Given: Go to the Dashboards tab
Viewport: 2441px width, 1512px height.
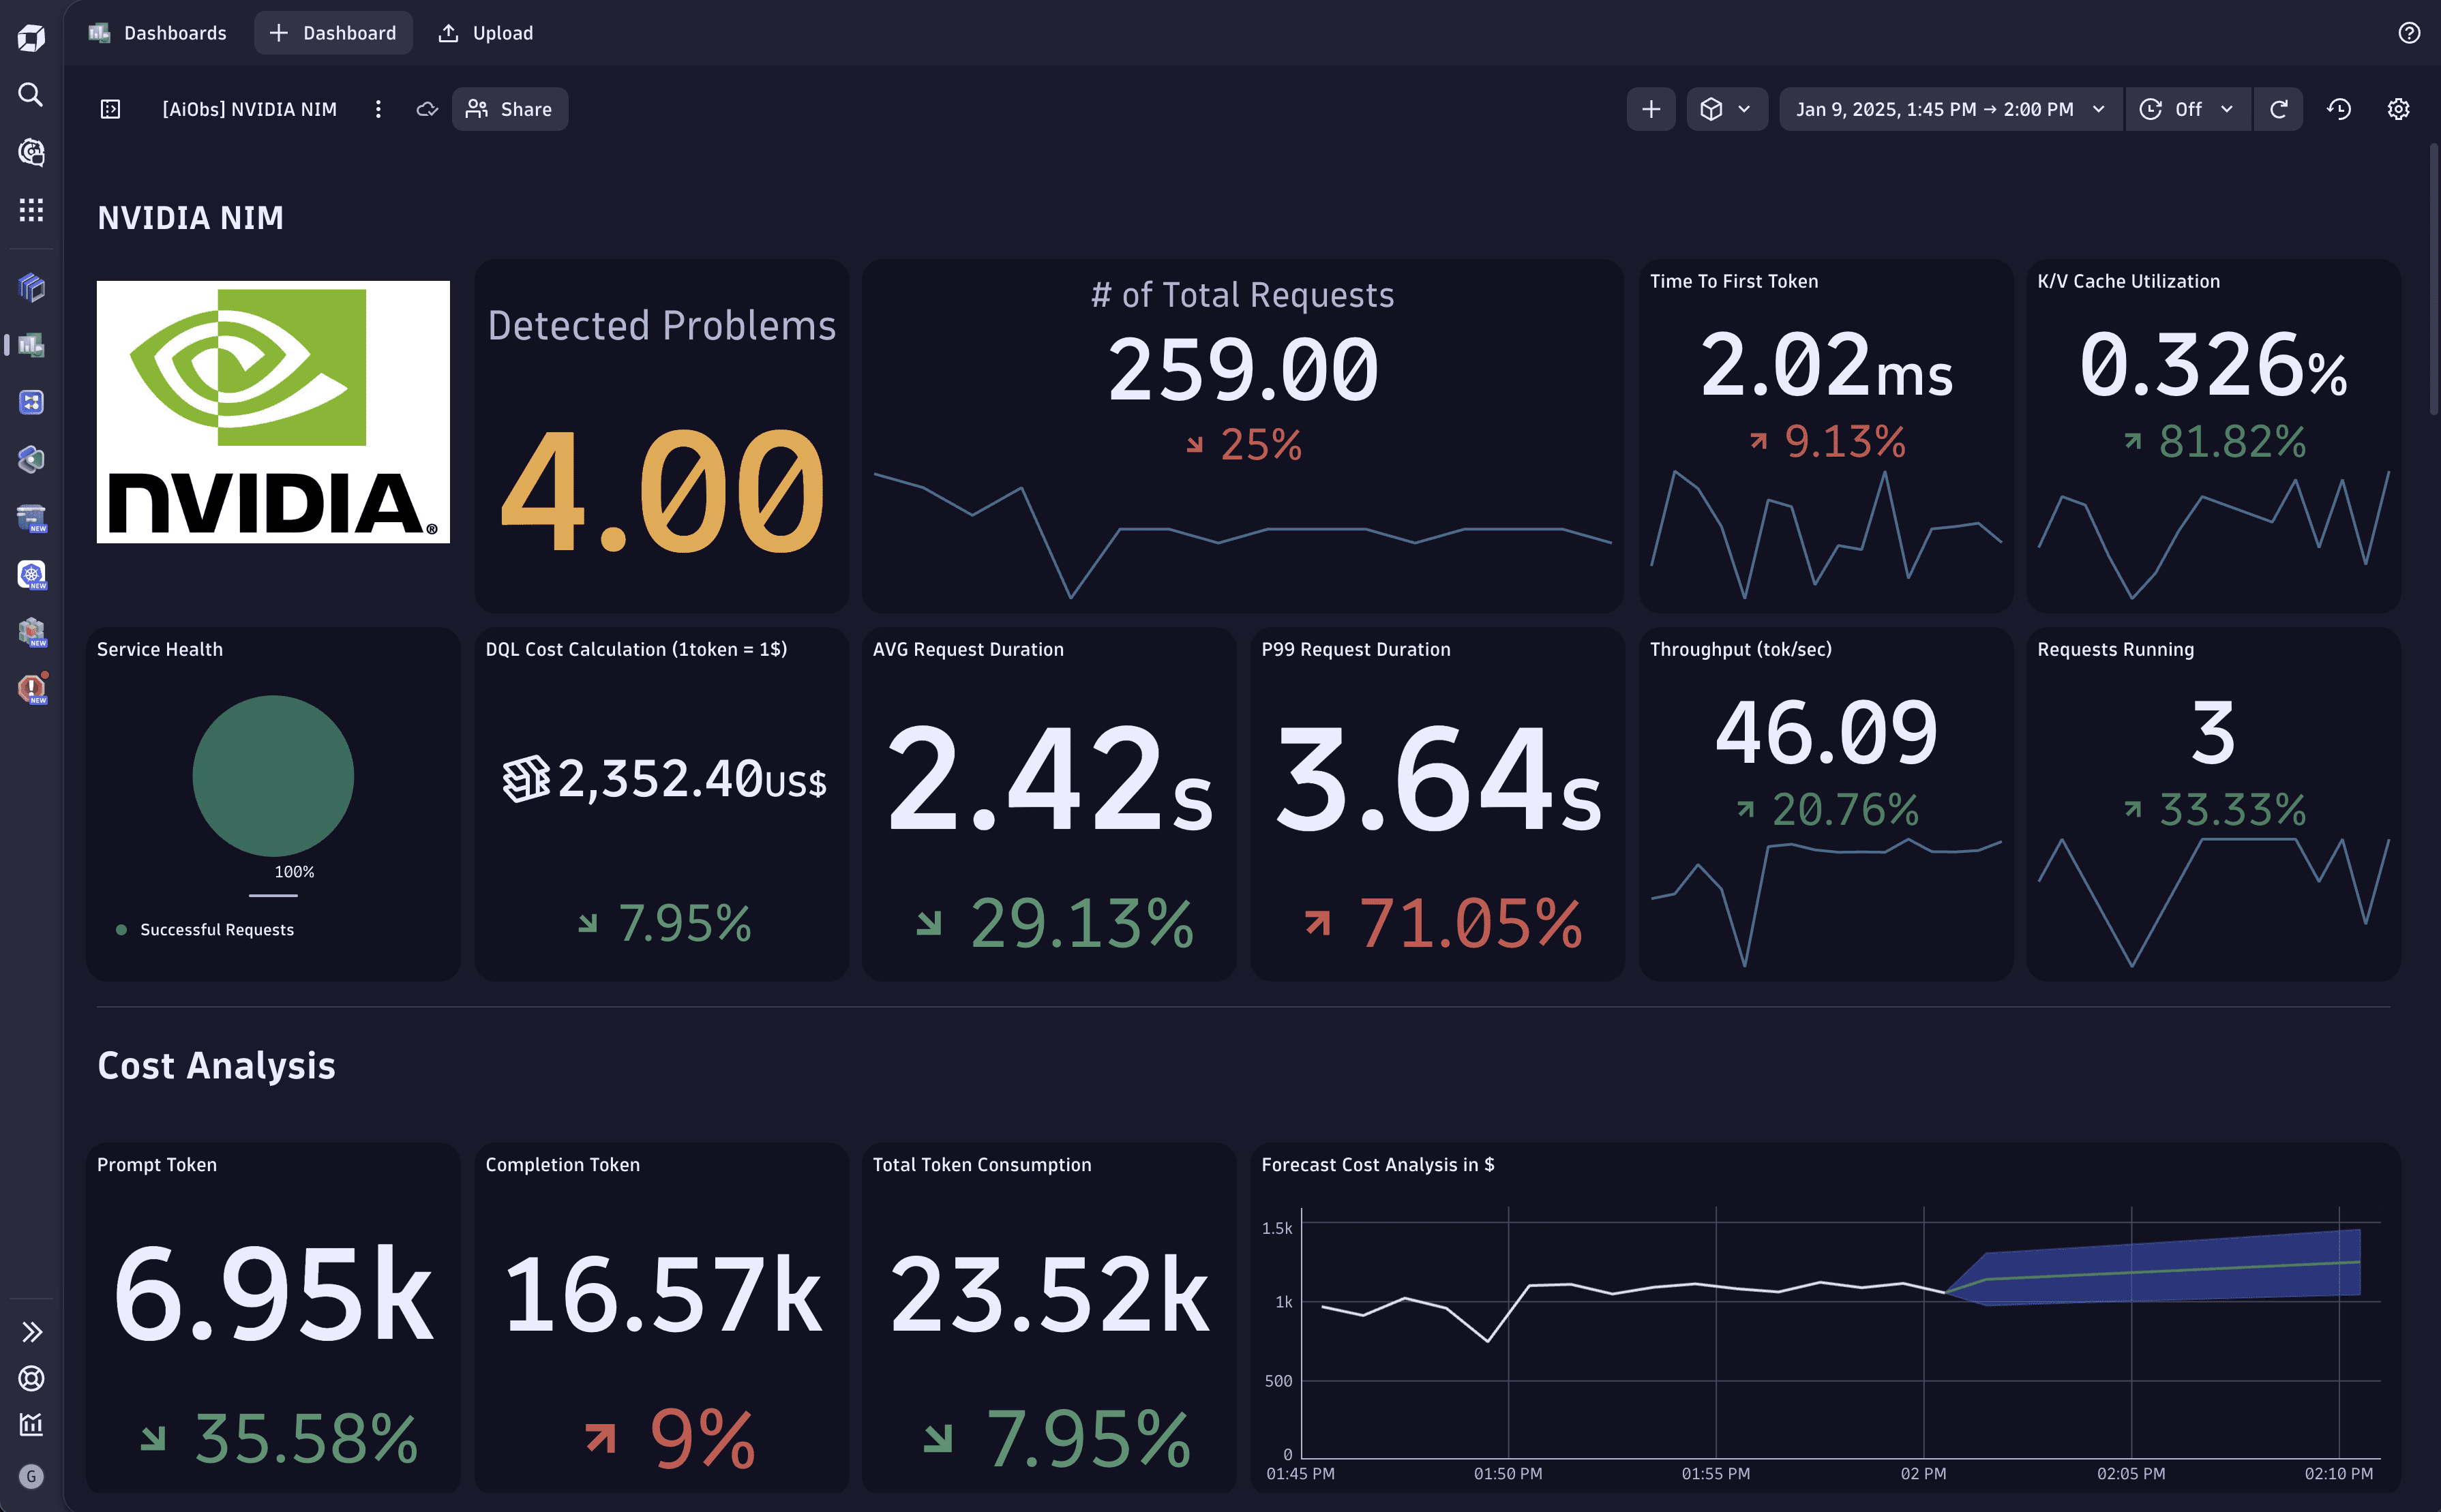Looking at the screenshot, I should pos(158,33).
